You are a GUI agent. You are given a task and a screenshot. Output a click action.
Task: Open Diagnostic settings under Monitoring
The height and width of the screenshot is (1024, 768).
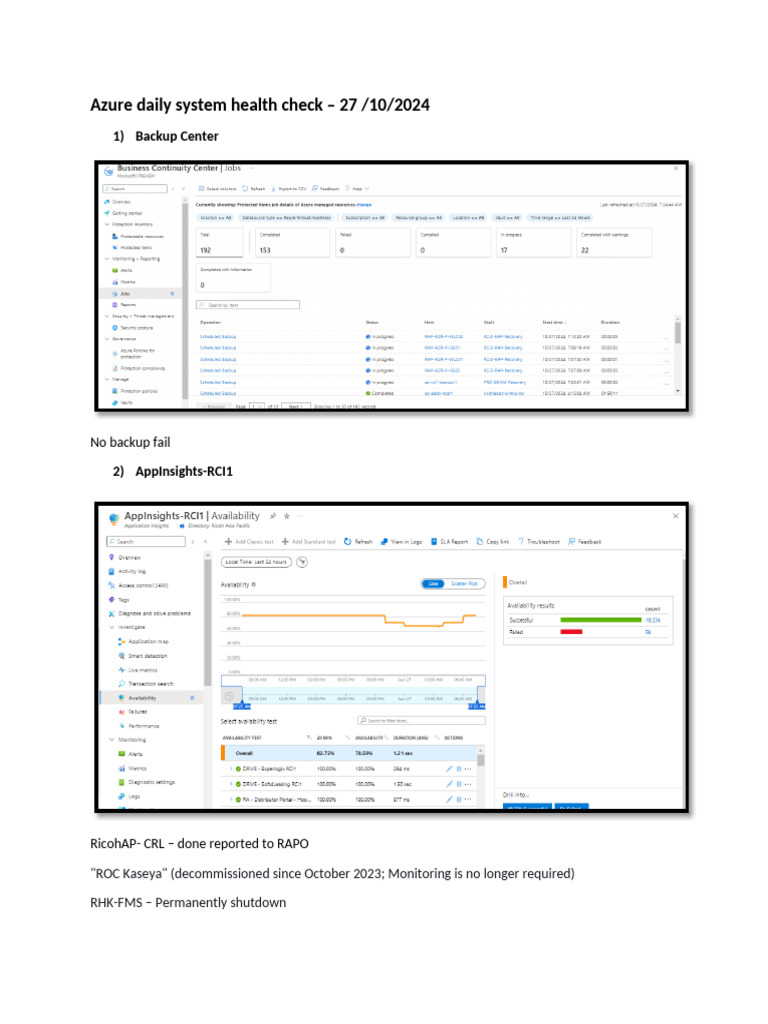tap(152, 782)
